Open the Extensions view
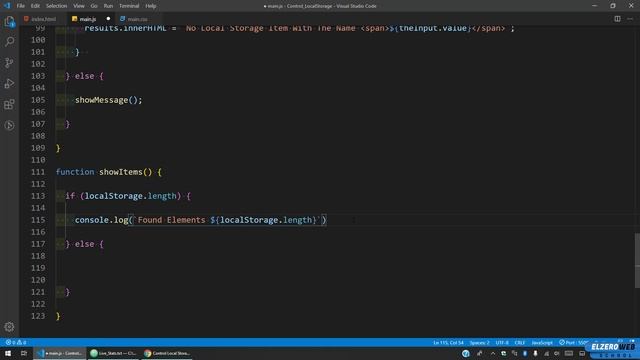640x360 pixels. coord(9,104)
